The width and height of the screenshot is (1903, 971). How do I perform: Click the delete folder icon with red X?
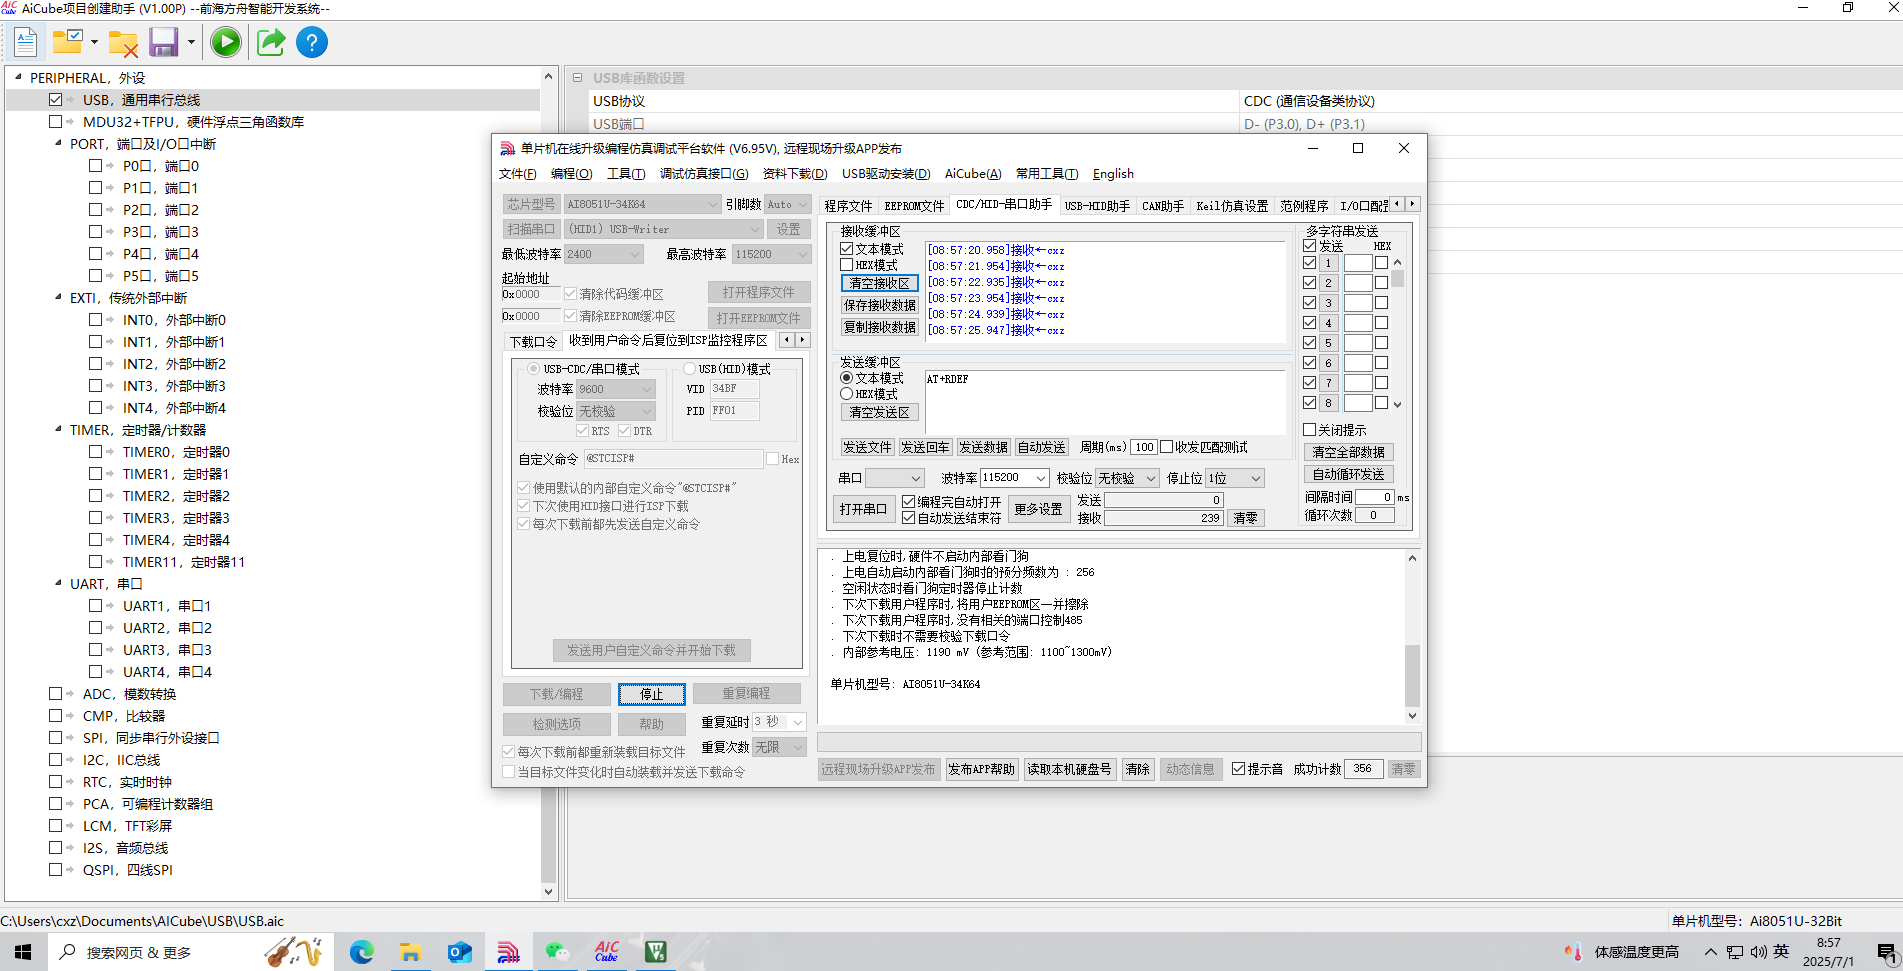(x=123, y=42)
